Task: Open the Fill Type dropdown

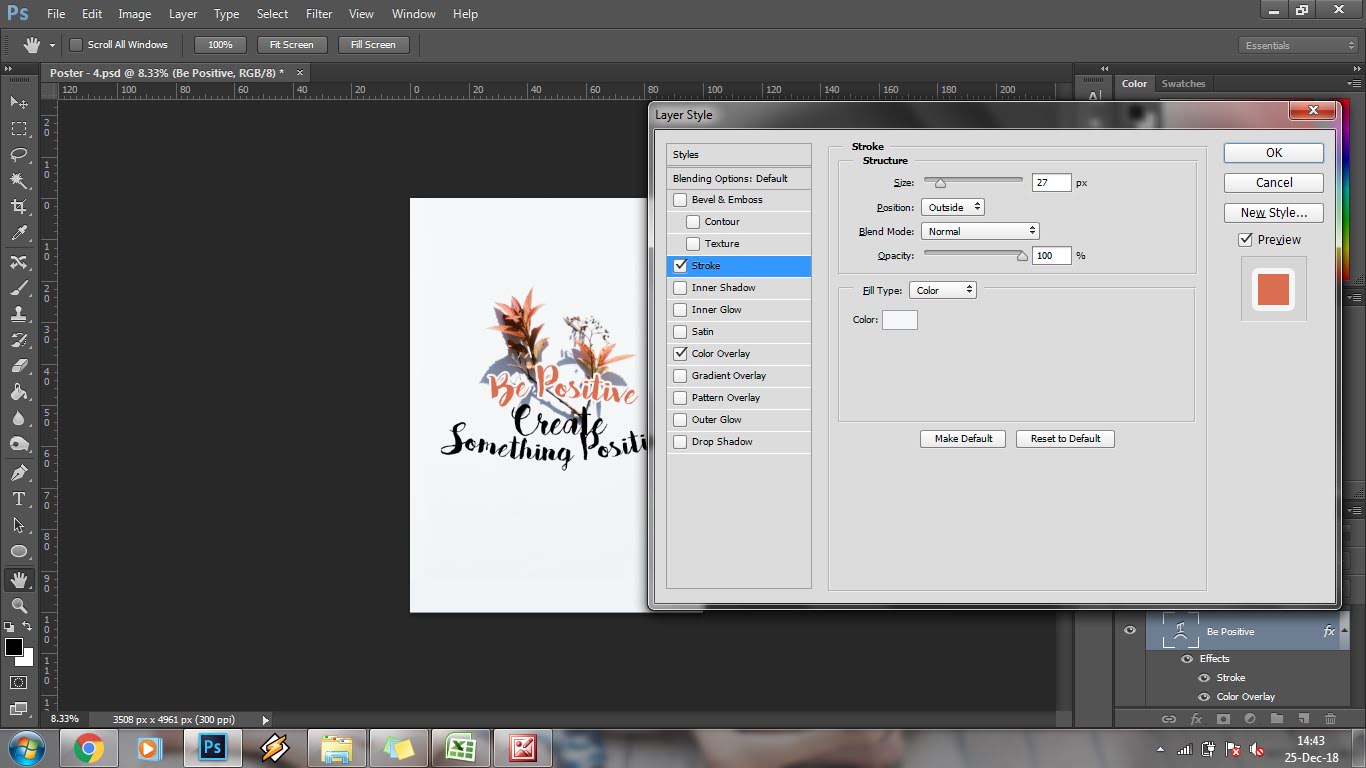Action: click(x=942, y=290)
